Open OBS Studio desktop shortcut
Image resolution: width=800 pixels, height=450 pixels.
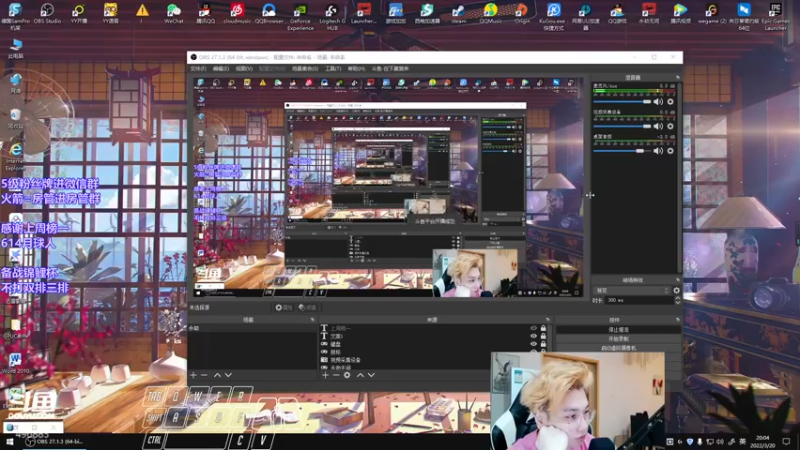[x=47, y=13]
